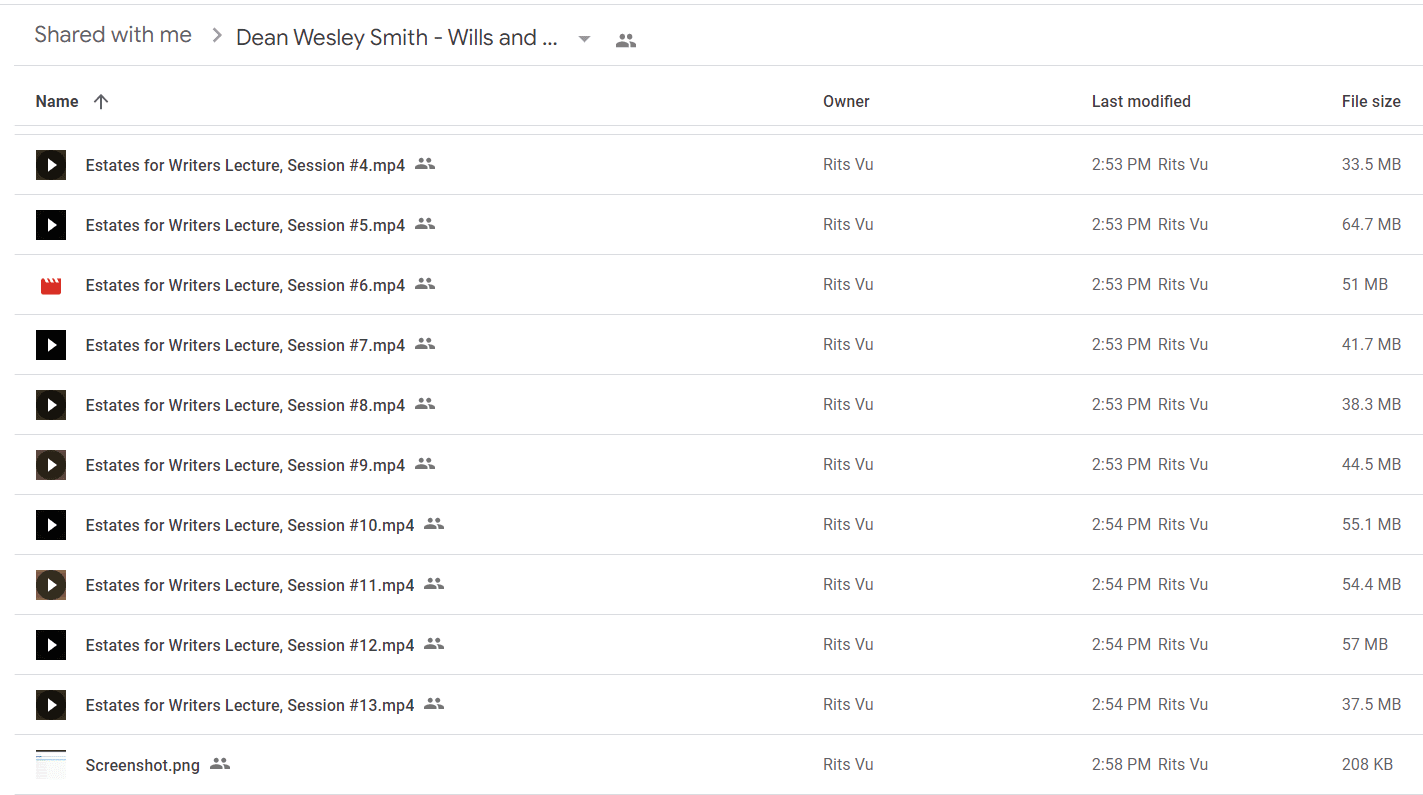Toggle the sort direction arrow next to Name
The image size is (1423, 795).
(100, 101)
